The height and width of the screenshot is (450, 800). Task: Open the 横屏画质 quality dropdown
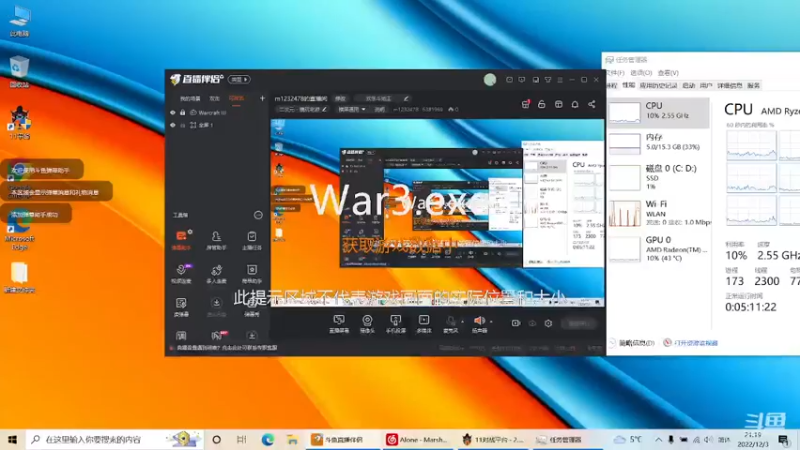click(352, 109)
